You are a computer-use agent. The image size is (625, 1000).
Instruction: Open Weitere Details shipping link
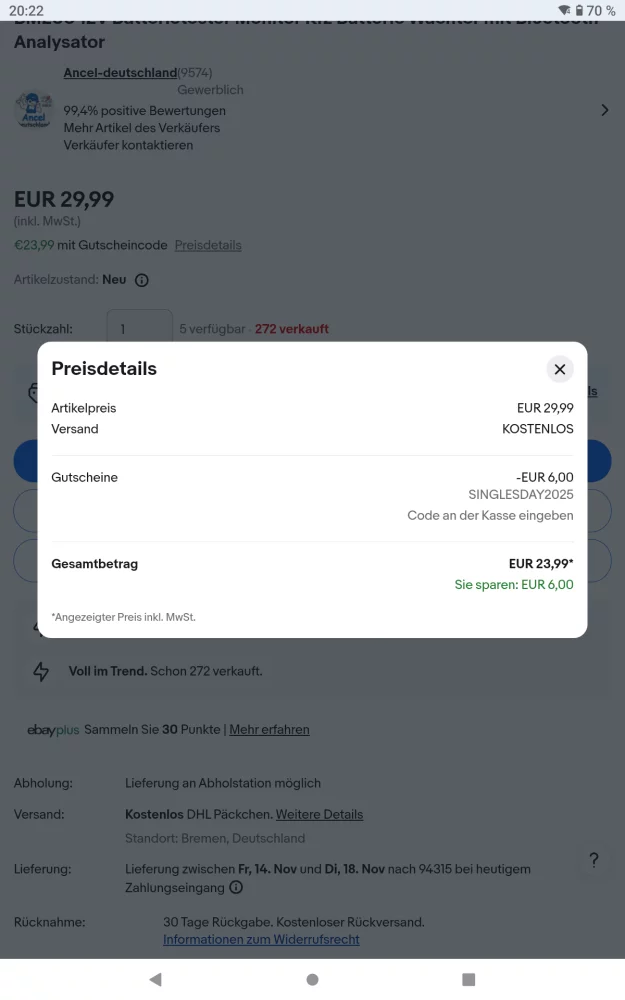click(319, 814)
